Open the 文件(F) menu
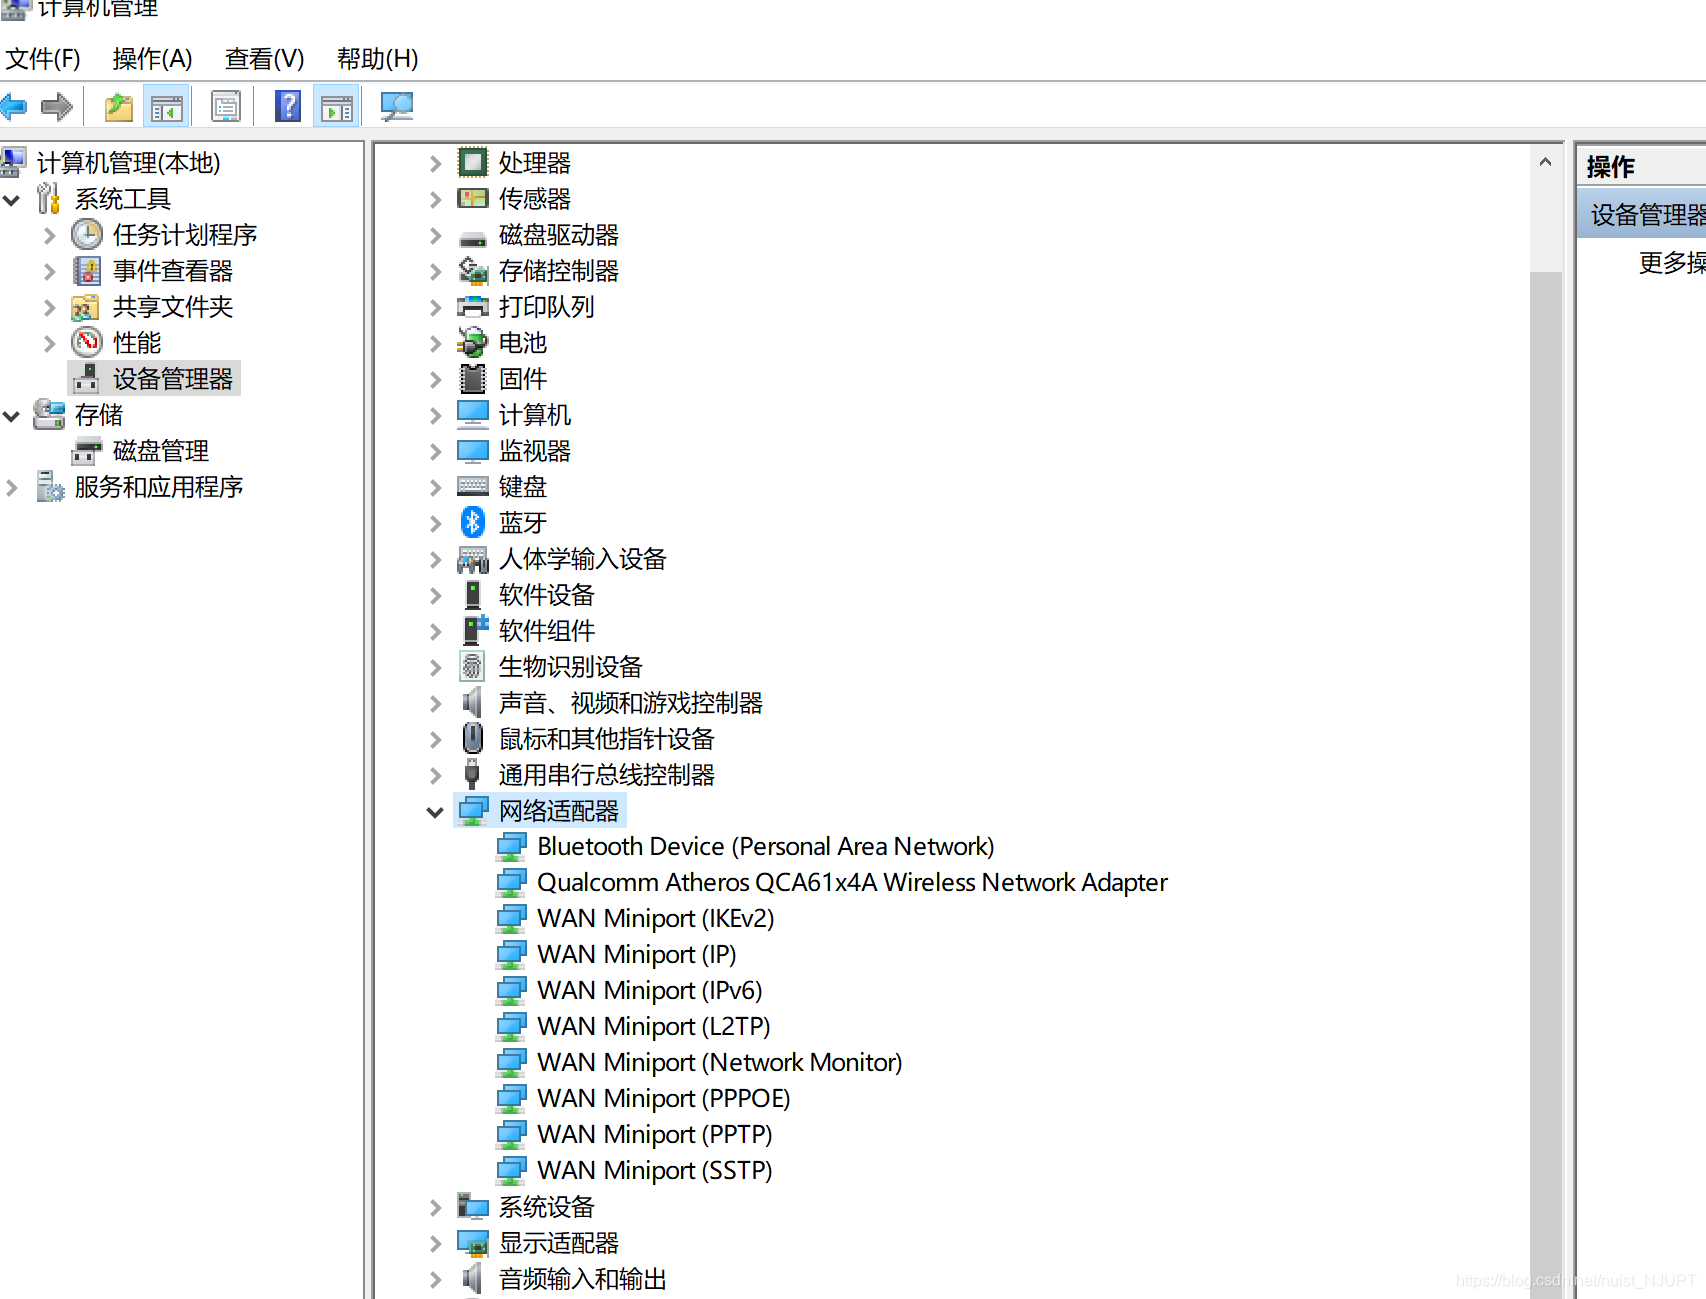The height and width of the screenshot is (1299, 1706). pos(43,59)
